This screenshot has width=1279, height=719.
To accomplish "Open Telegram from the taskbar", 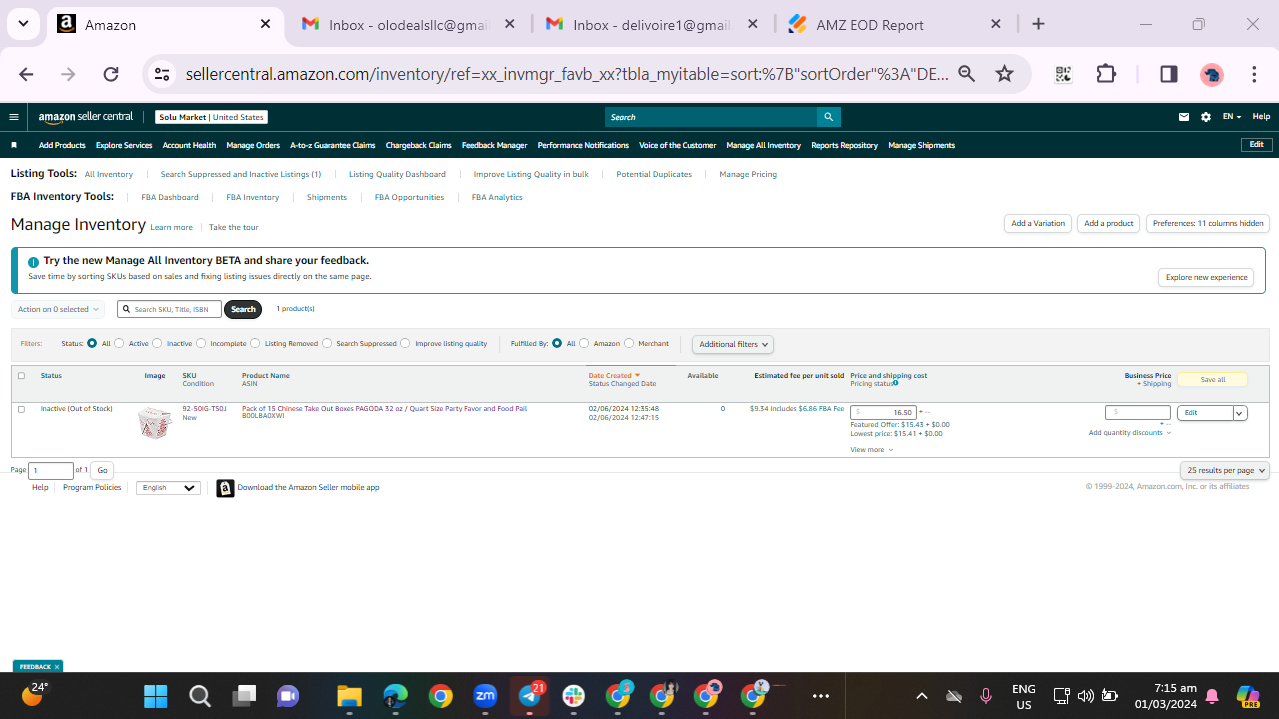I will tap(530, 696).
